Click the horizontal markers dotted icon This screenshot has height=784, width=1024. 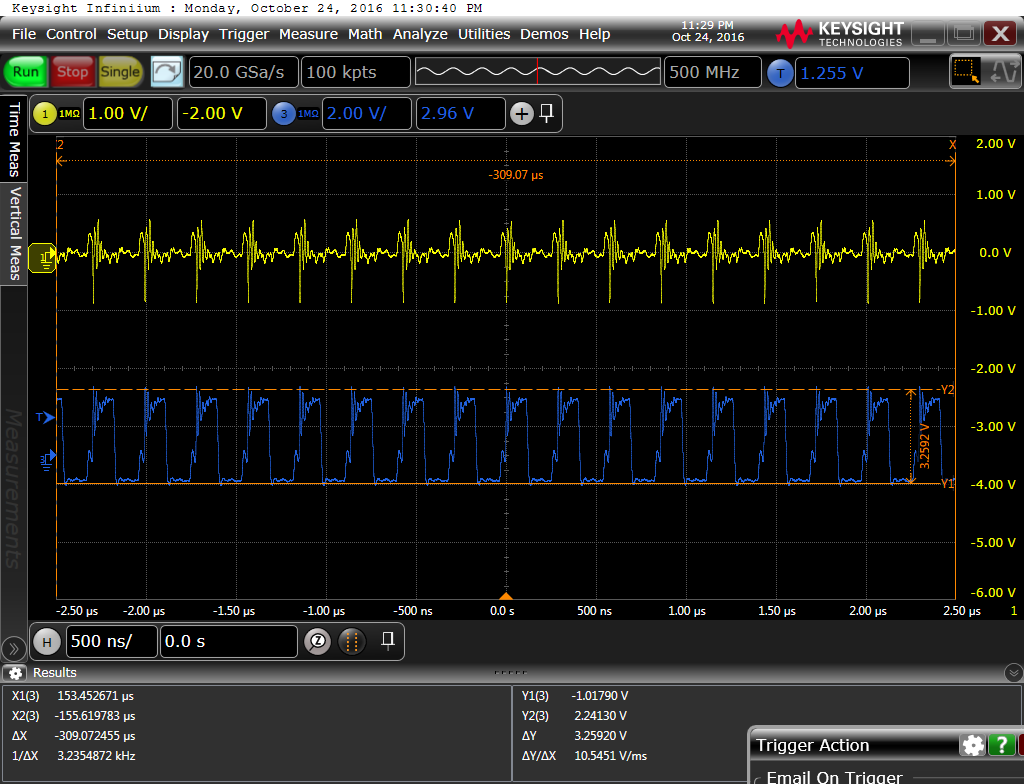click(x=351, y=642)
